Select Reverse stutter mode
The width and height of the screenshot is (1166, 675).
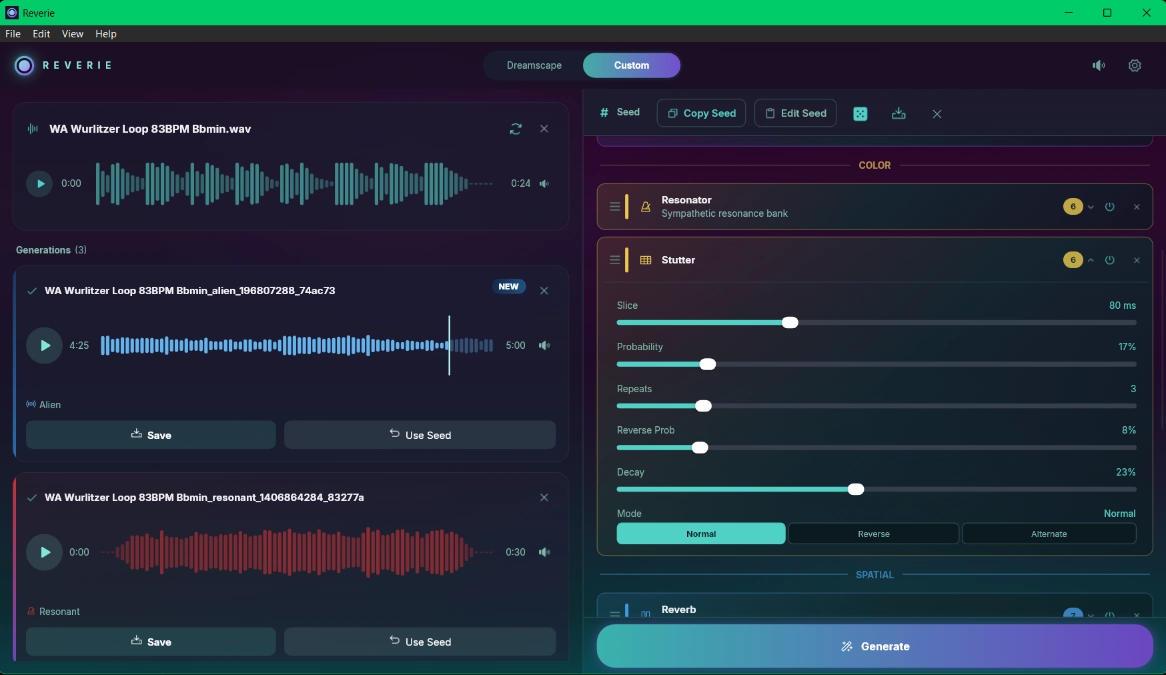click(873, 534)
